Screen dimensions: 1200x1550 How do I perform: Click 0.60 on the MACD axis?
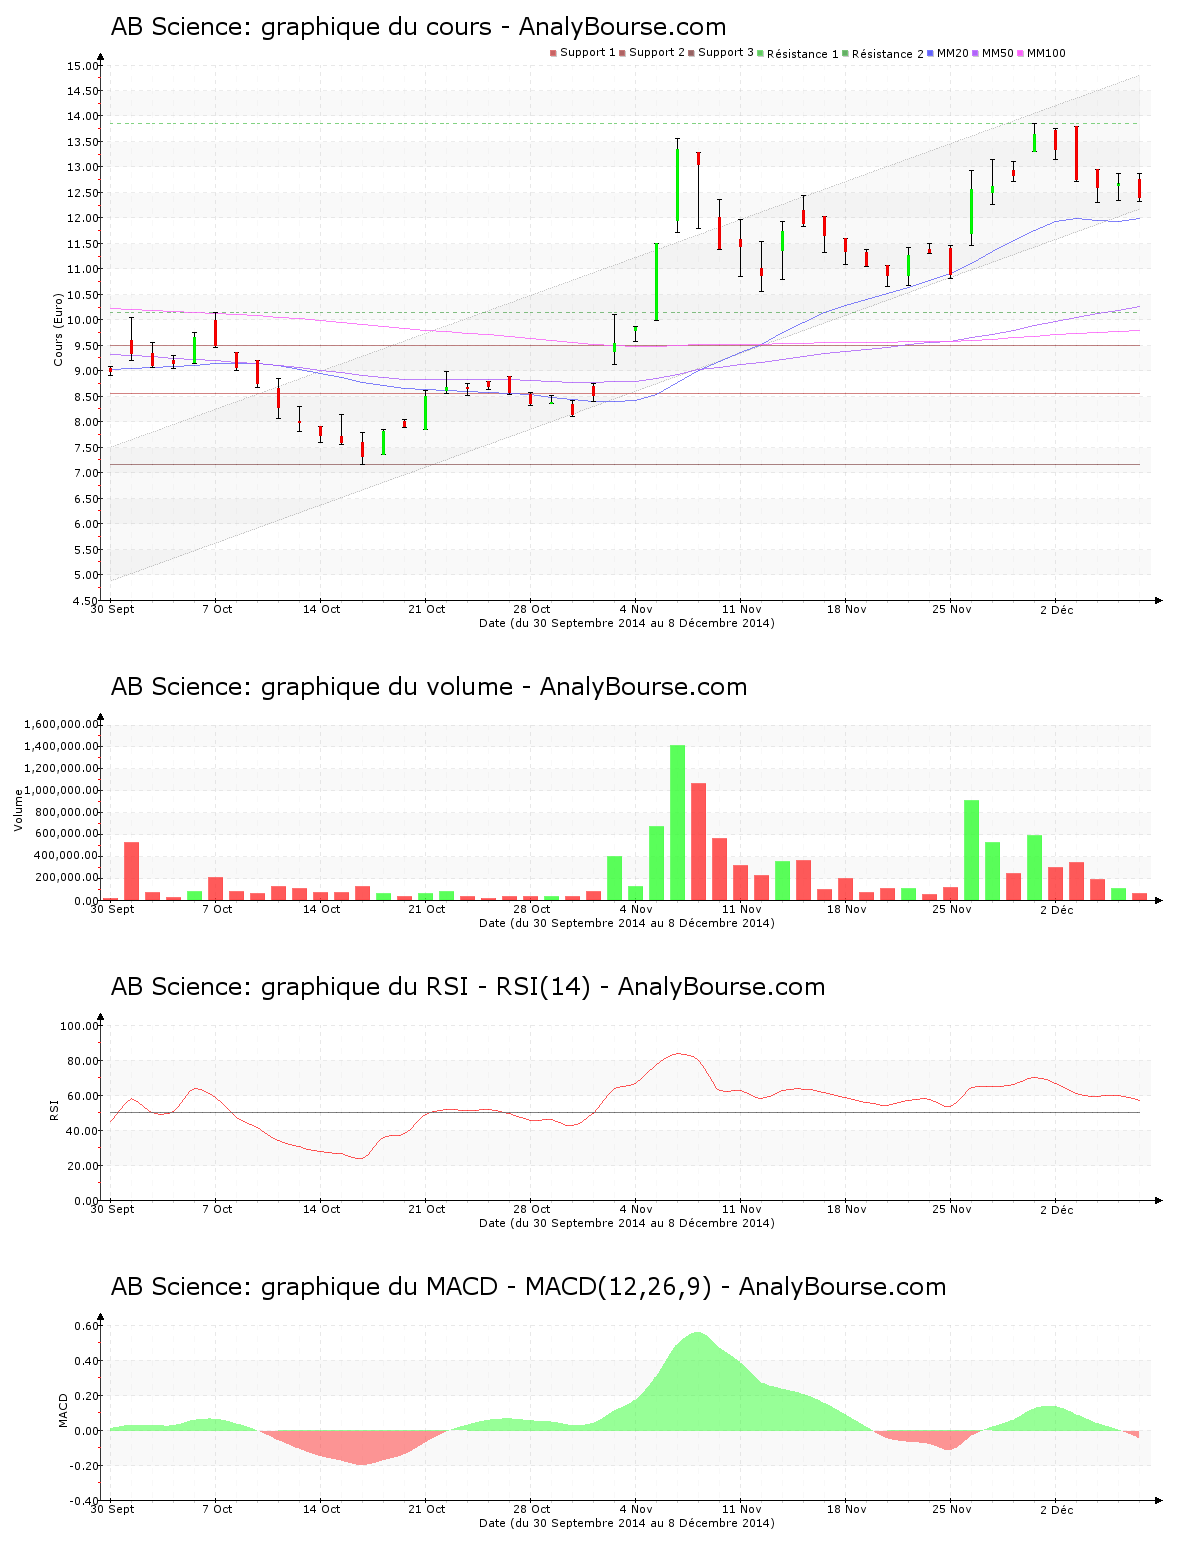[85, 1326]
